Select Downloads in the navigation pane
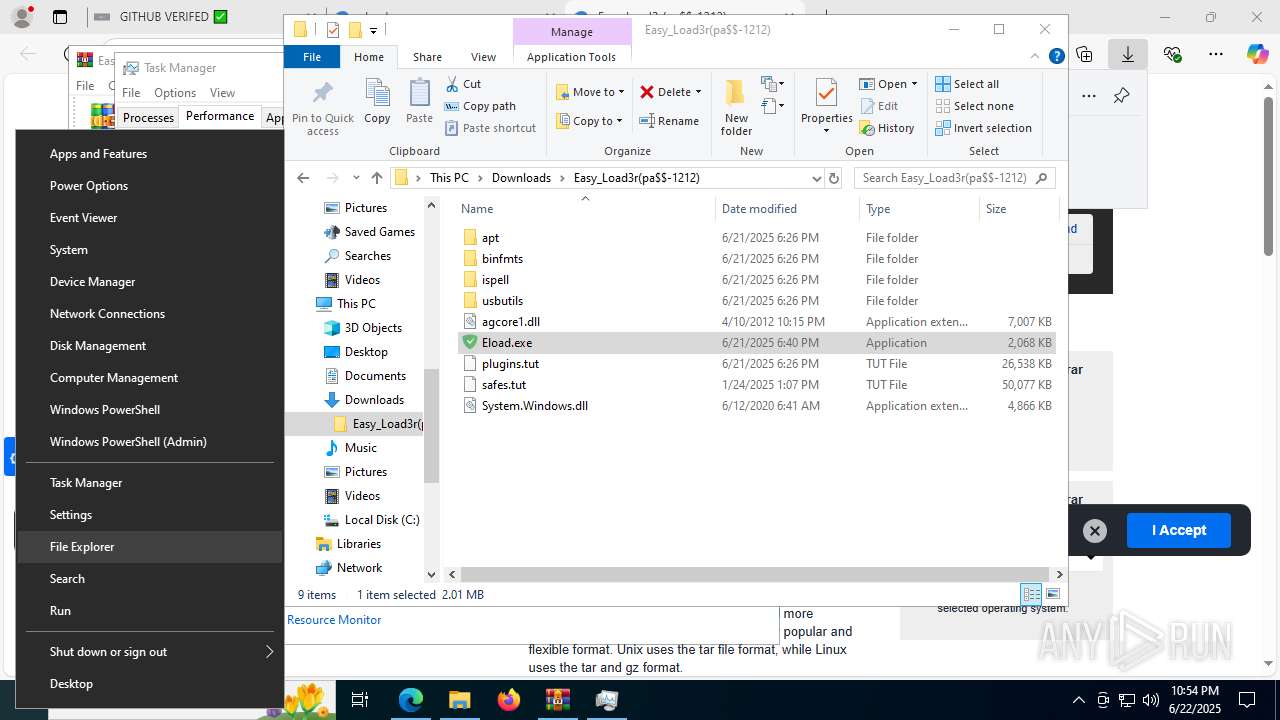This screenshot has height=720, width=1280. pyautogui.click(x=364, y=400)
